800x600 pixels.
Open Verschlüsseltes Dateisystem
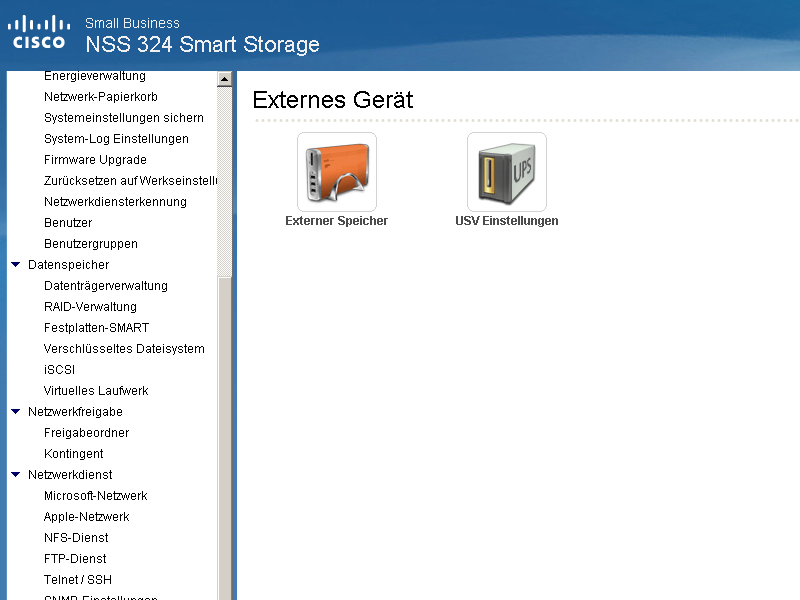tap(124, 348)
